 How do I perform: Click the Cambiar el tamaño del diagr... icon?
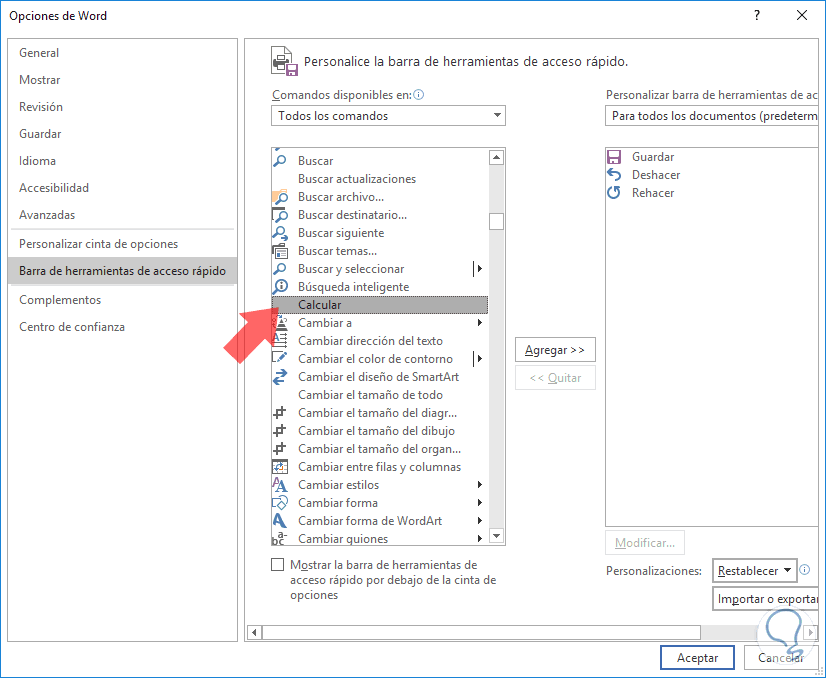pos(280,412)
